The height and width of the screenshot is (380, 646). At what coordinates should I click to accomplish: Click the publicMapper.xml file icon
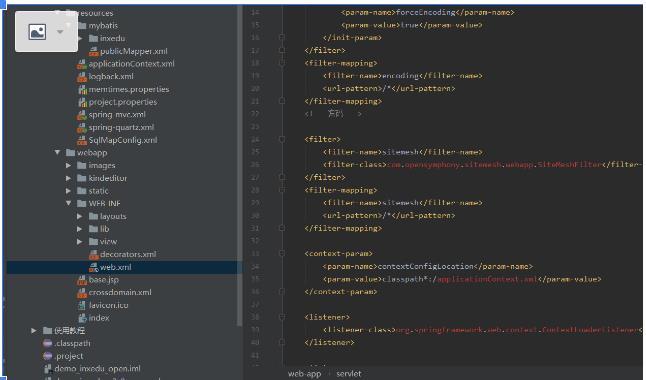point(94,51)
